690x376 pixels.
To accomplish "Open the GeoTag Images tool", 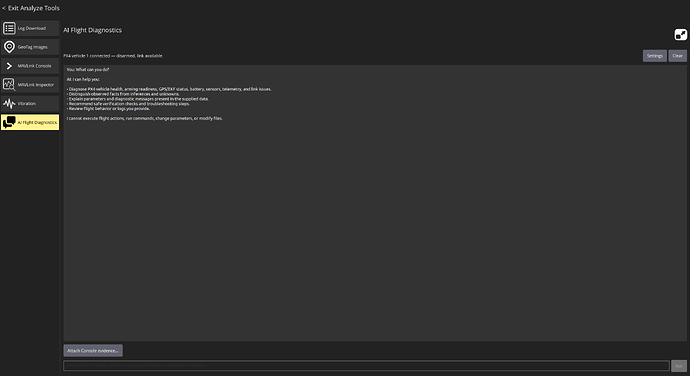I will click(30, 47).
